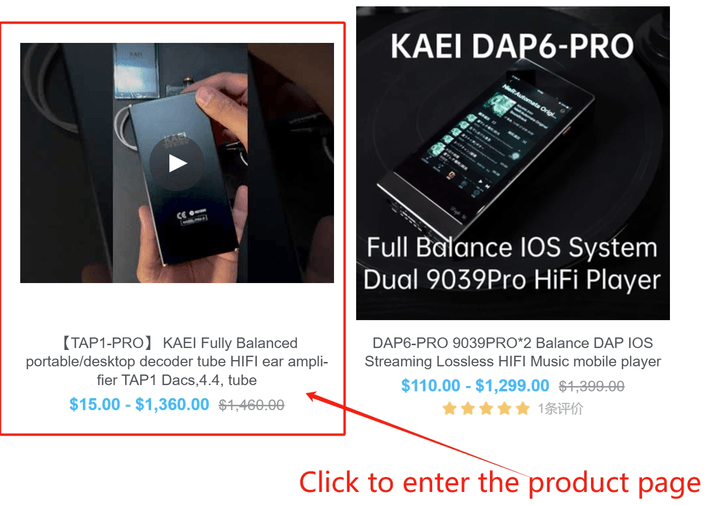Click the KAEI DAP6-PRO heading in image

coord(512,46)
